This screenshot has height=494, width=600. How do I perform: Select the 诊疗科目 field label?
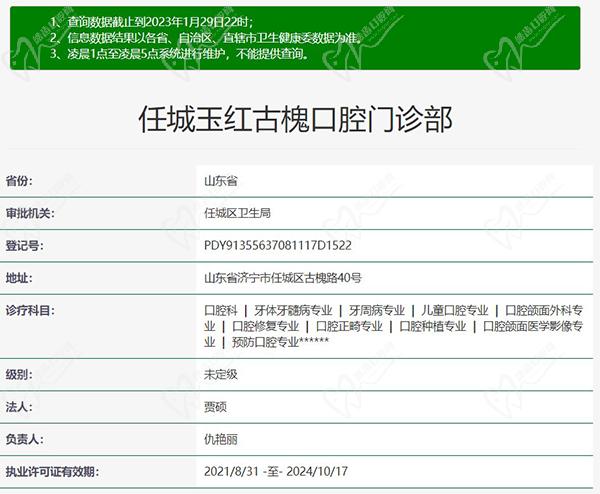30,310
